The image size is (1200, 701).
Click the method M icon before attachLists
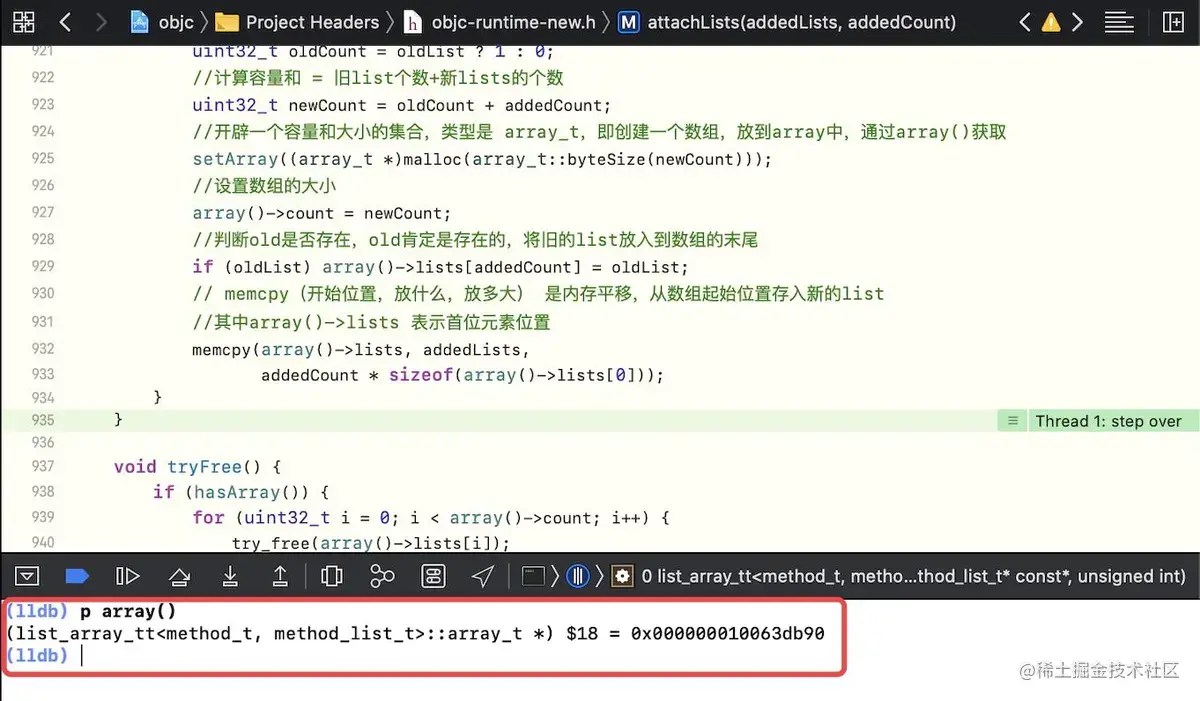[x=629, y=22]
